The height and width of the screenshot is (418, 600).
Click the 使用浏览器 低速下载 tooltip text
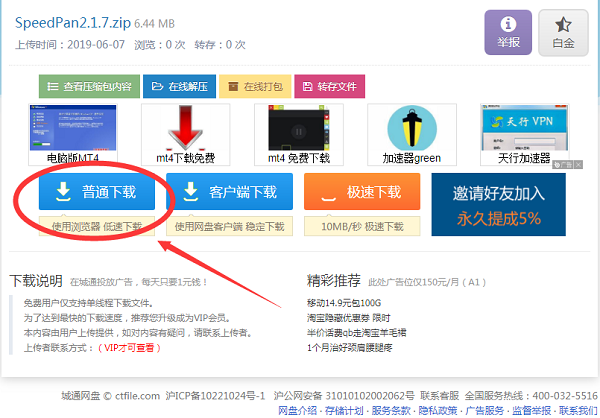[x=97, y=226]
